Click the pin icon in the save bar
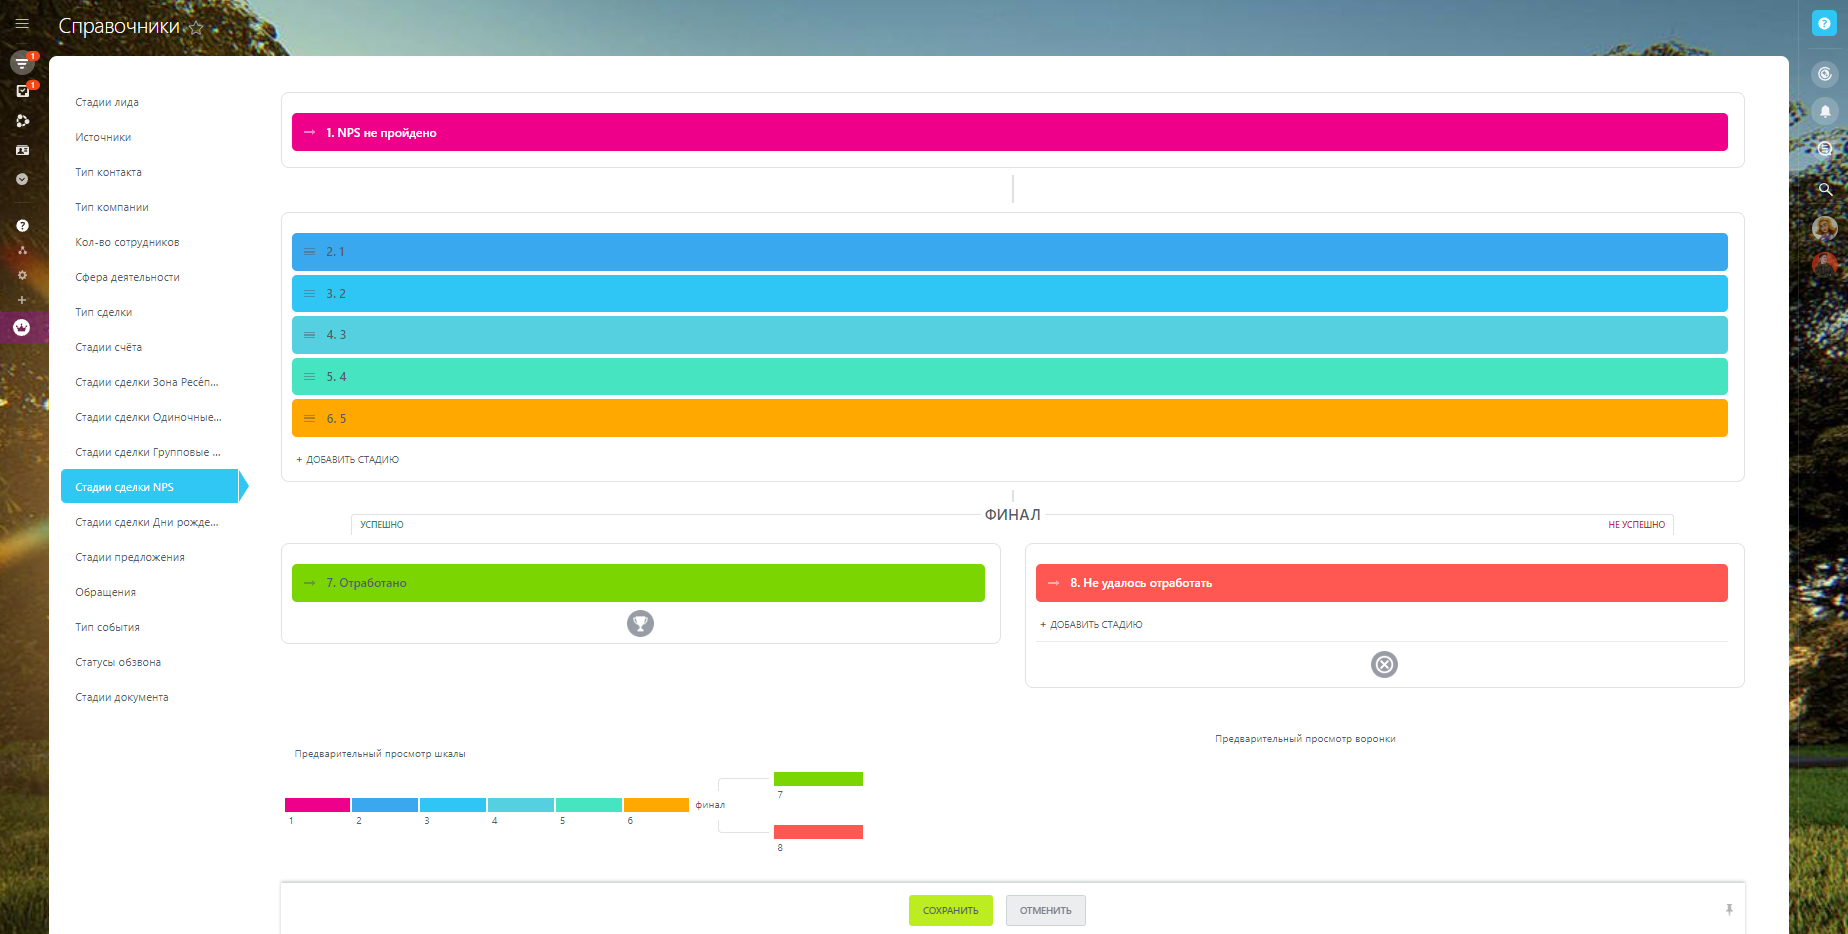Viewport: 1848px width, 934px height. pos(1729,910)
